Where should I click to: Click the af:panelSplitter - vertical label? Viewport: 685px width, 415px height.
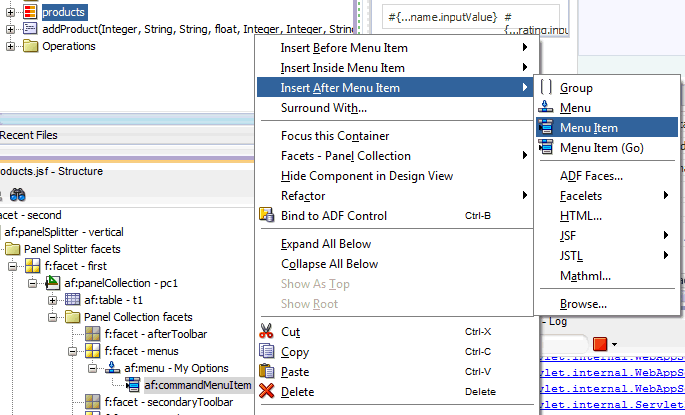click(64, 232)
